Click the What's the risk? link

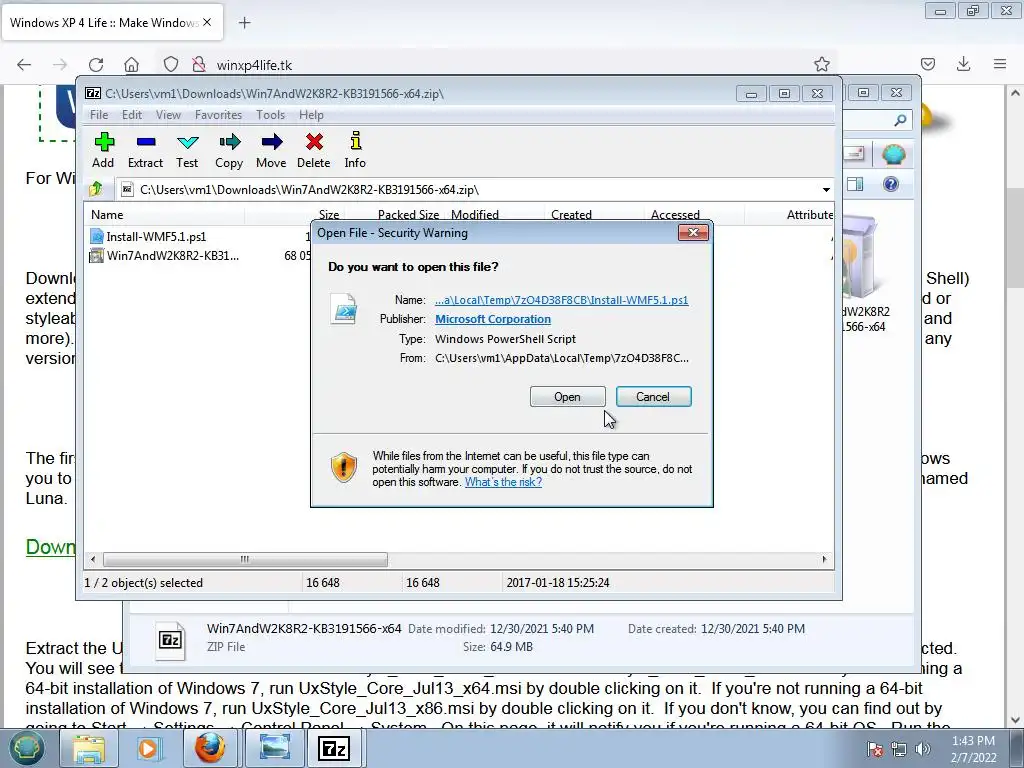tap(504, 482)
